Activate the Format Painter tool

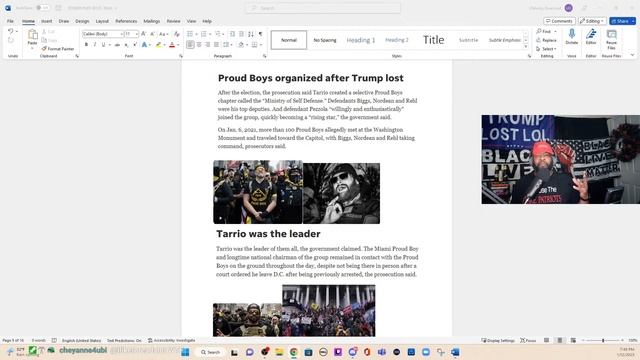click(58, 49)
